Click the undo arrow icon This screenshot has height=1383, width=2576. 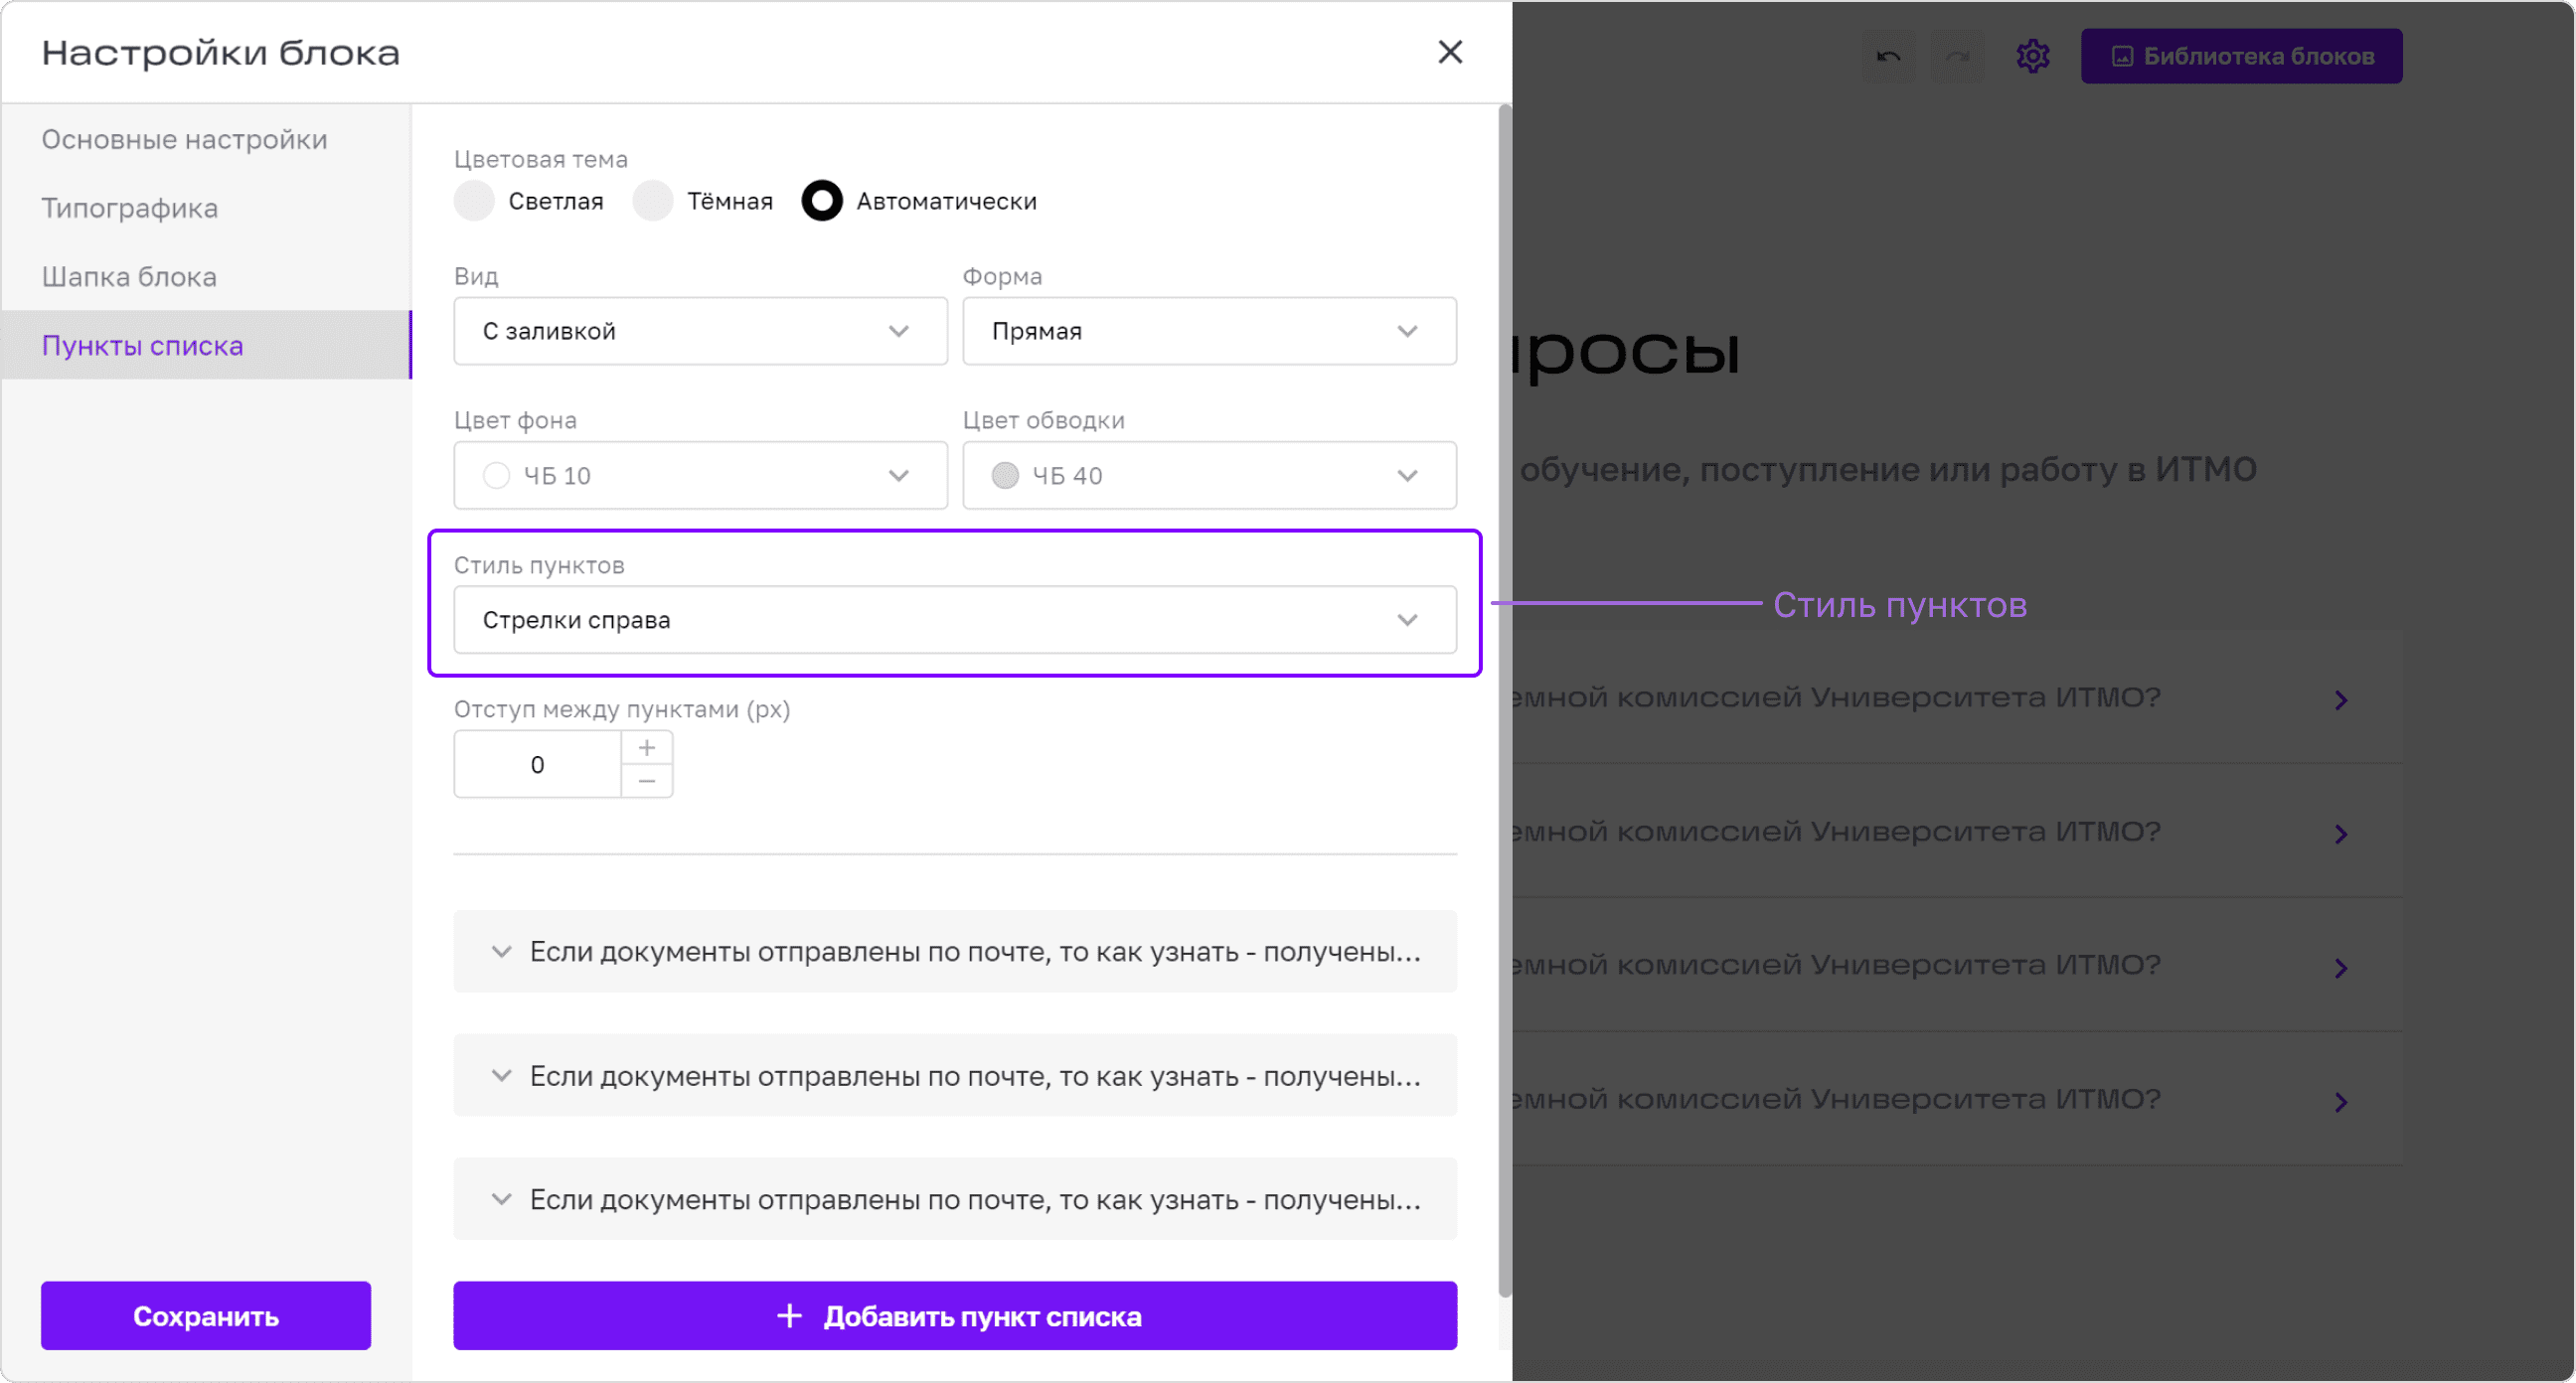(1888, 56)
